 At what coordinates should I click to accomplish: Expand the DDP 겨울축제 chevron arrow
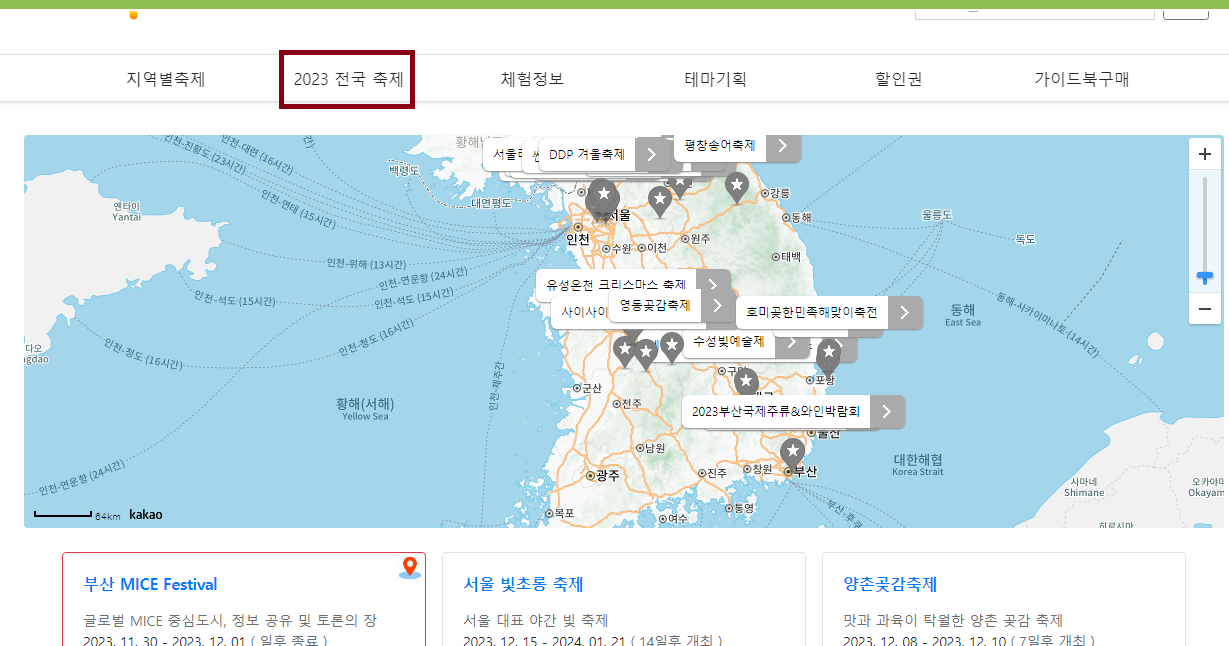[x=653, y=154]
